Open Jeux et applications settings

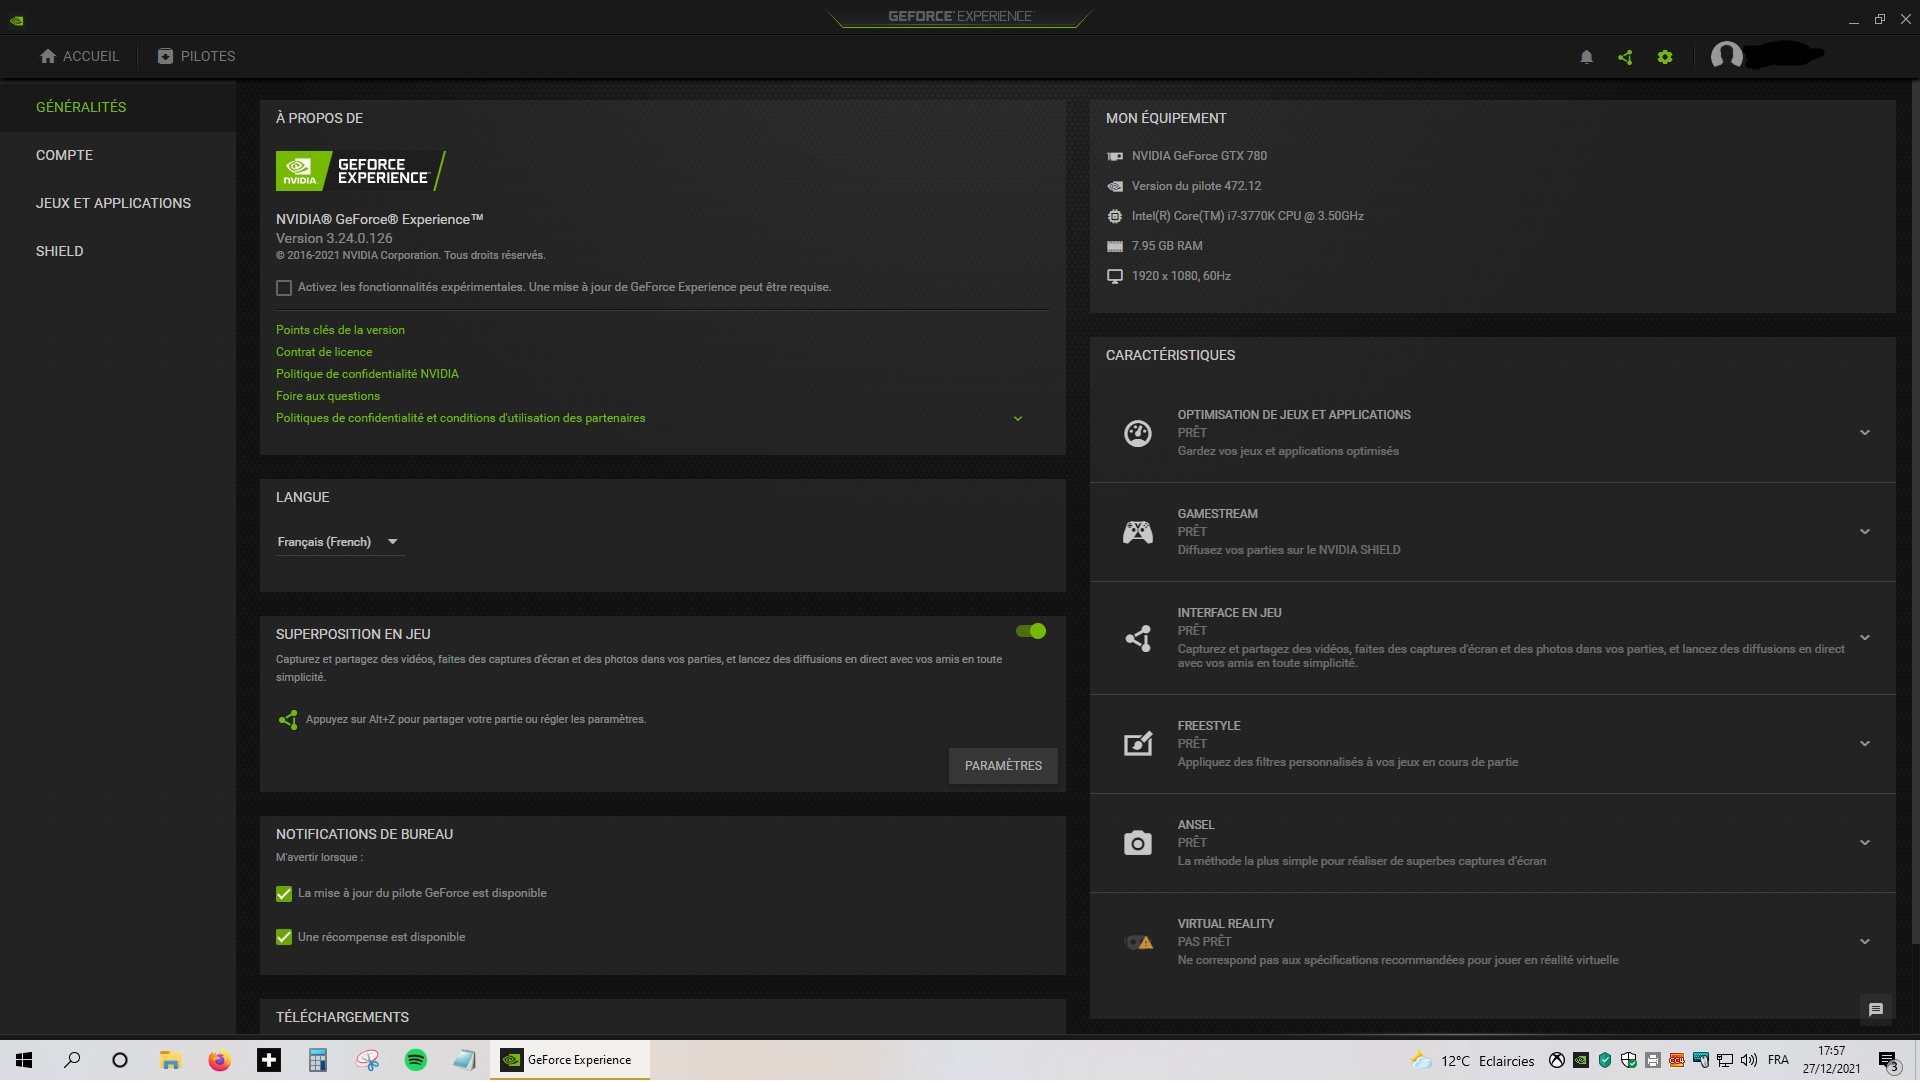pyautogui.click(x=113, y=203)
